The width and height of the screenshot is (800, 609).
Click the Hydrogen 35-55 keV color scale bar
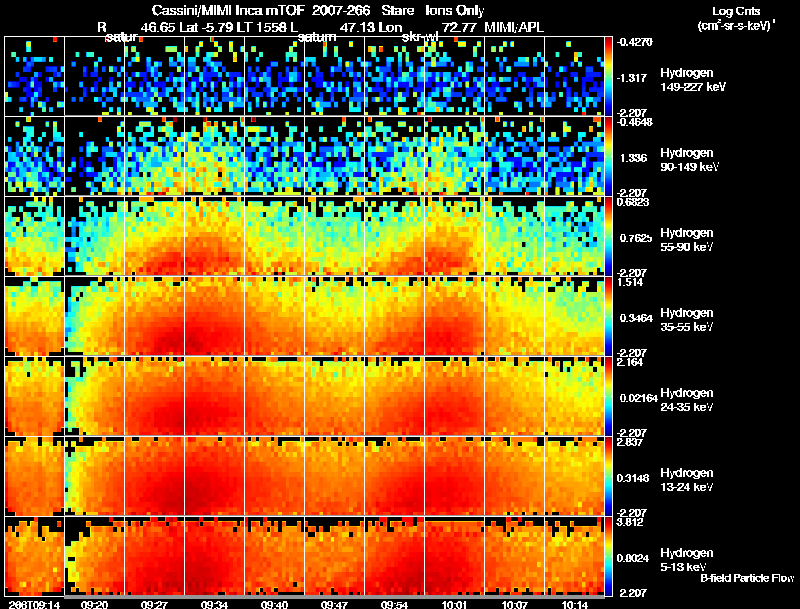608,316
